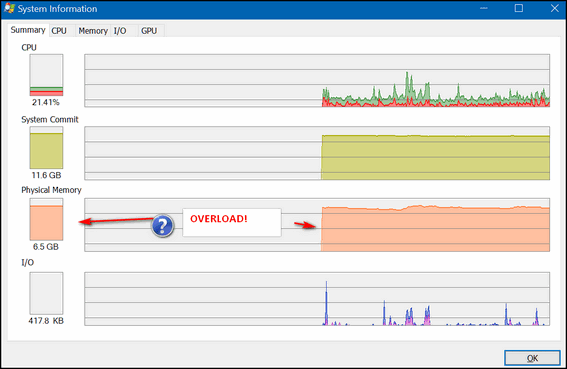The height and width of the screenshot is (369, 567).
Task: Click the empty I/O meter box
Action: tap(46, 293)
